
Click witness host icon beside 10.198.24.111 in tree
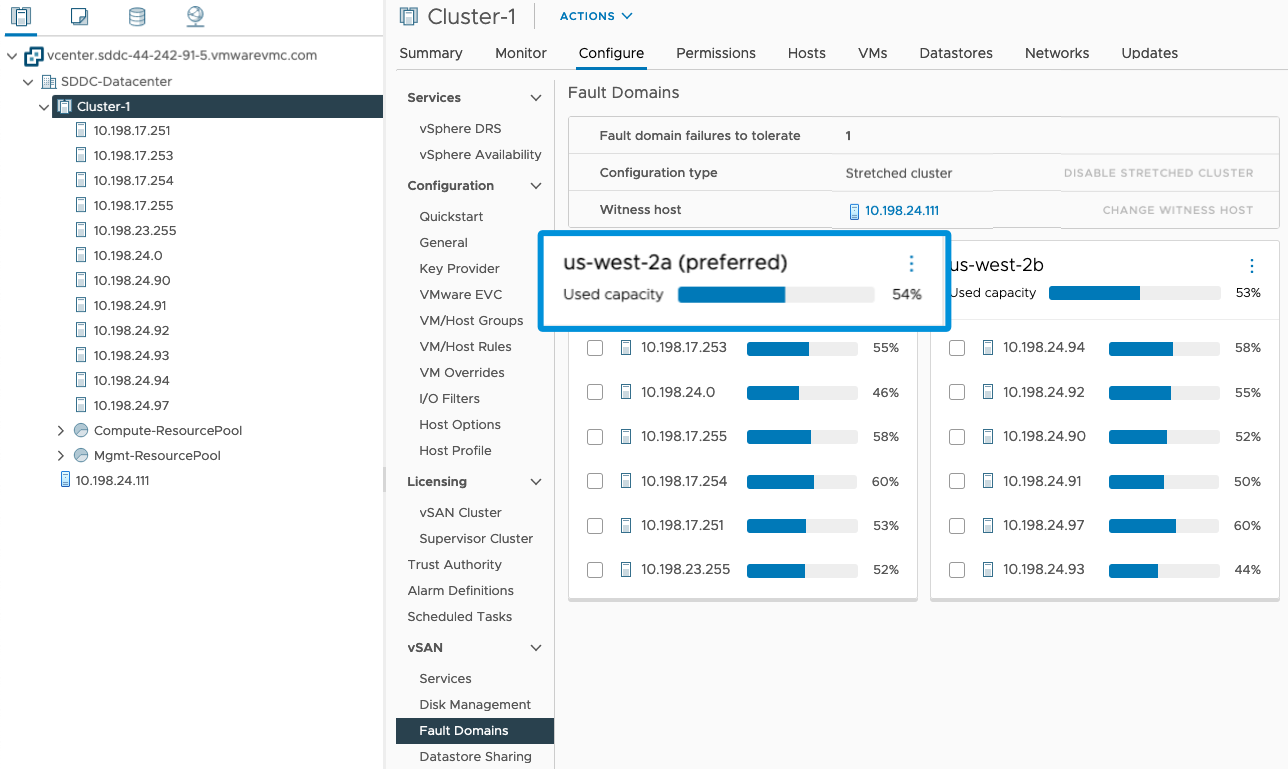(66, 480)
